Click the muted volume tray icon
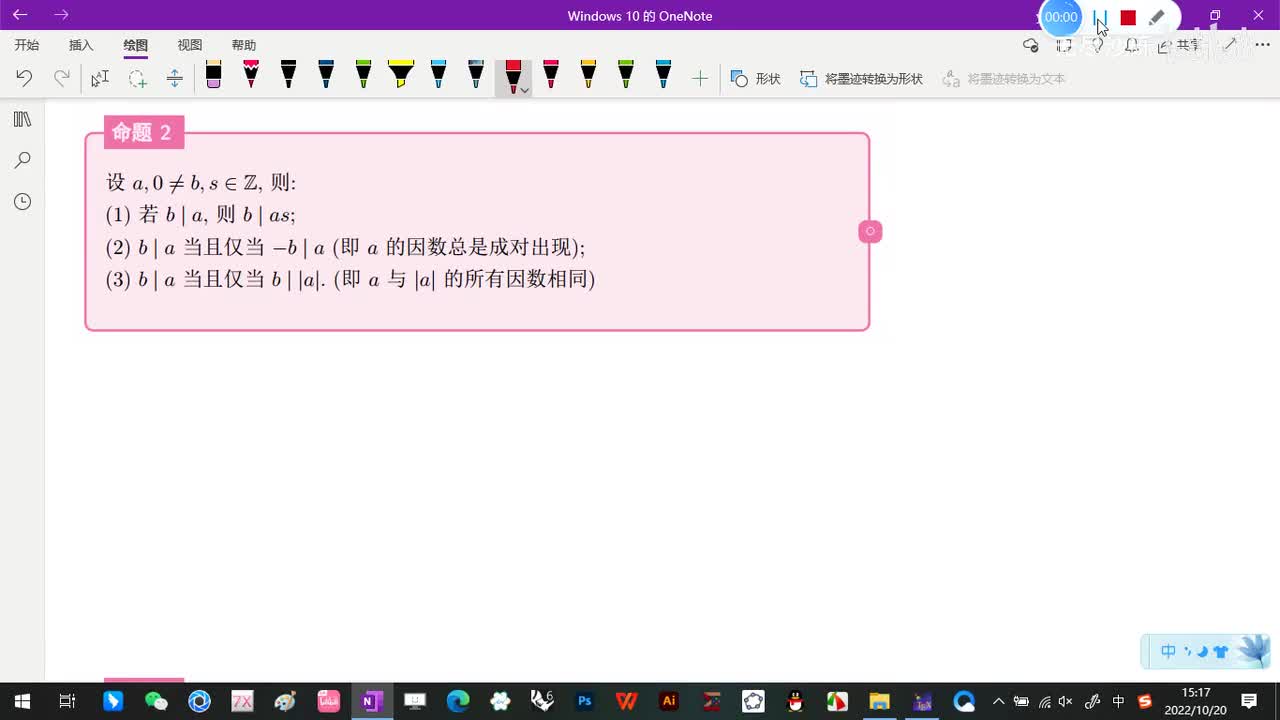Screen dimensions: 1280x720 tap(1066, 701)
